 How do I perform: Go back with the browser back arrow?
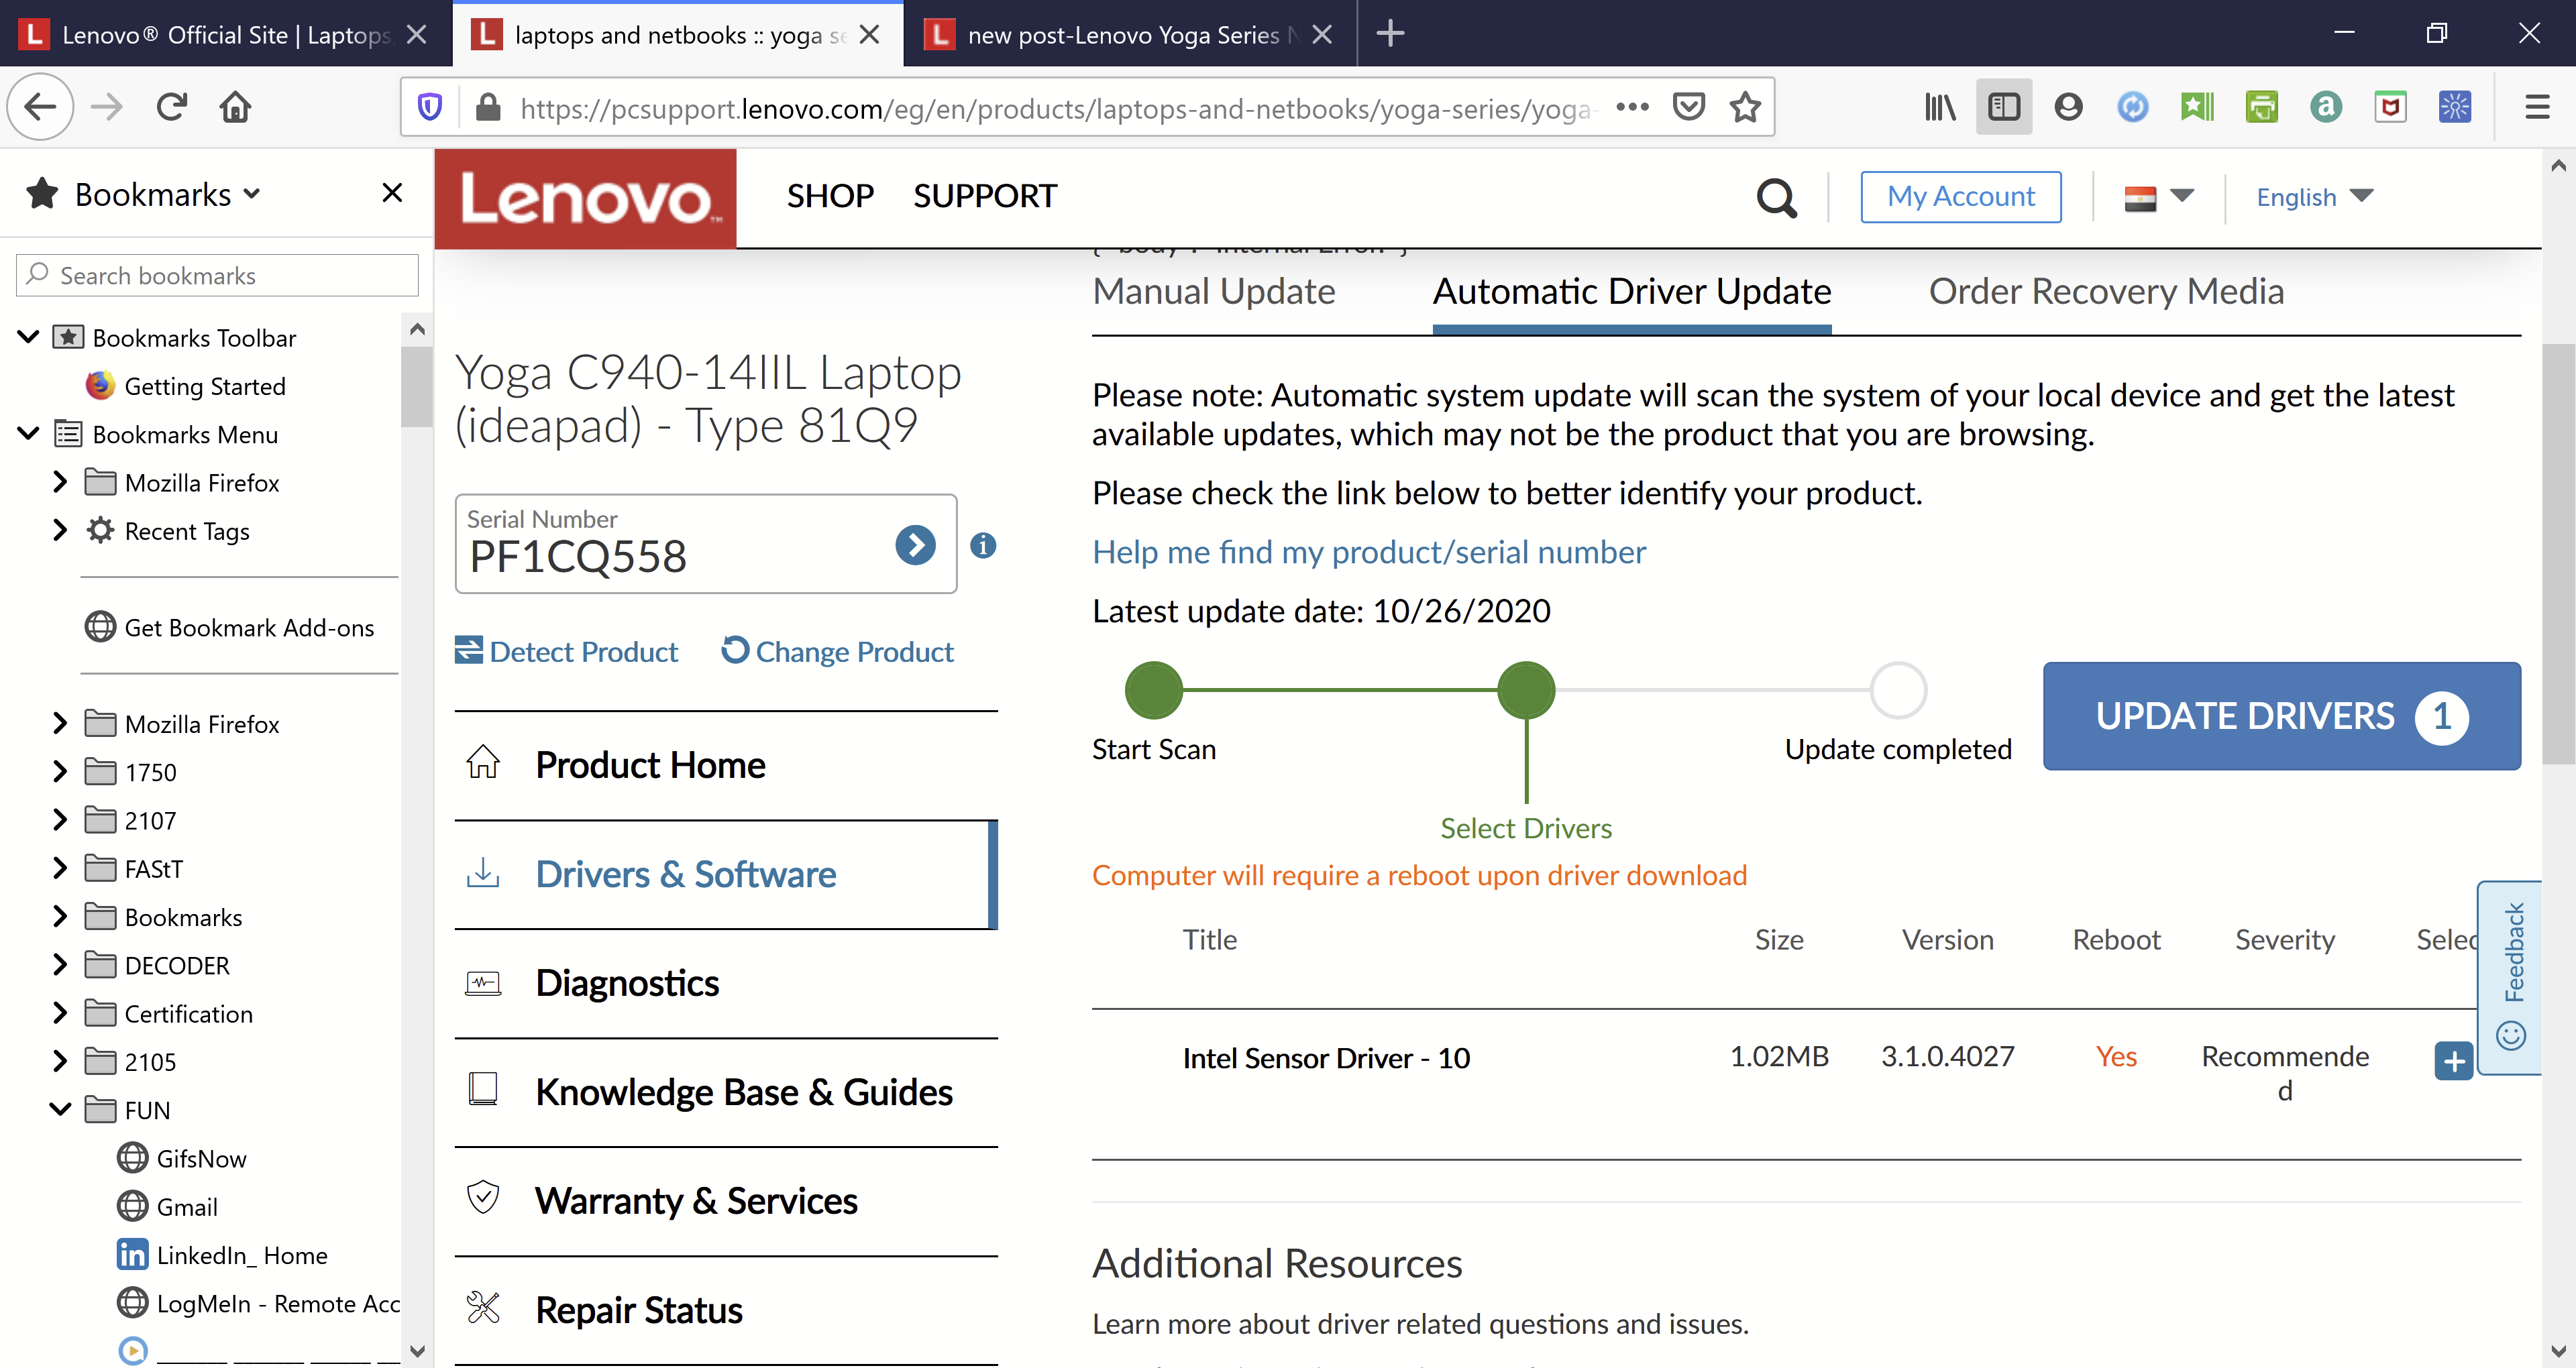tap(40, 107)
